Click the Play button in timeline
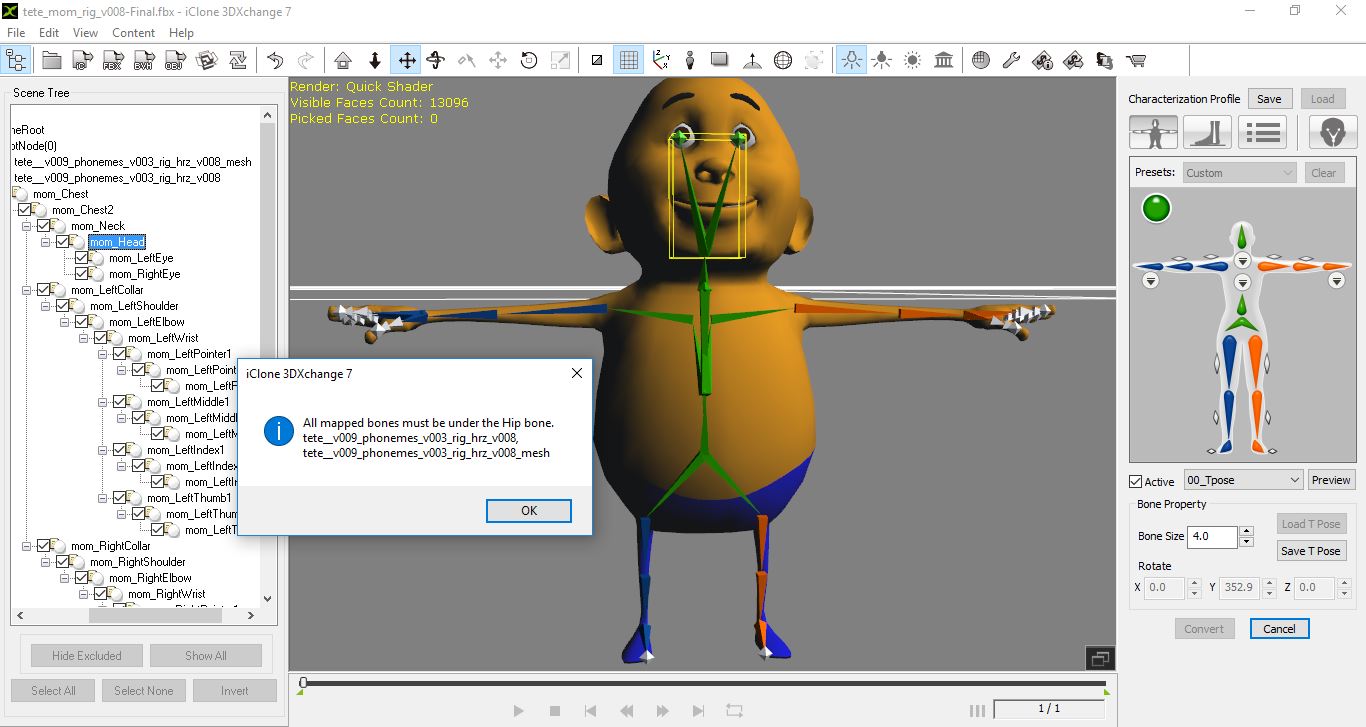 tap(518, 711)
